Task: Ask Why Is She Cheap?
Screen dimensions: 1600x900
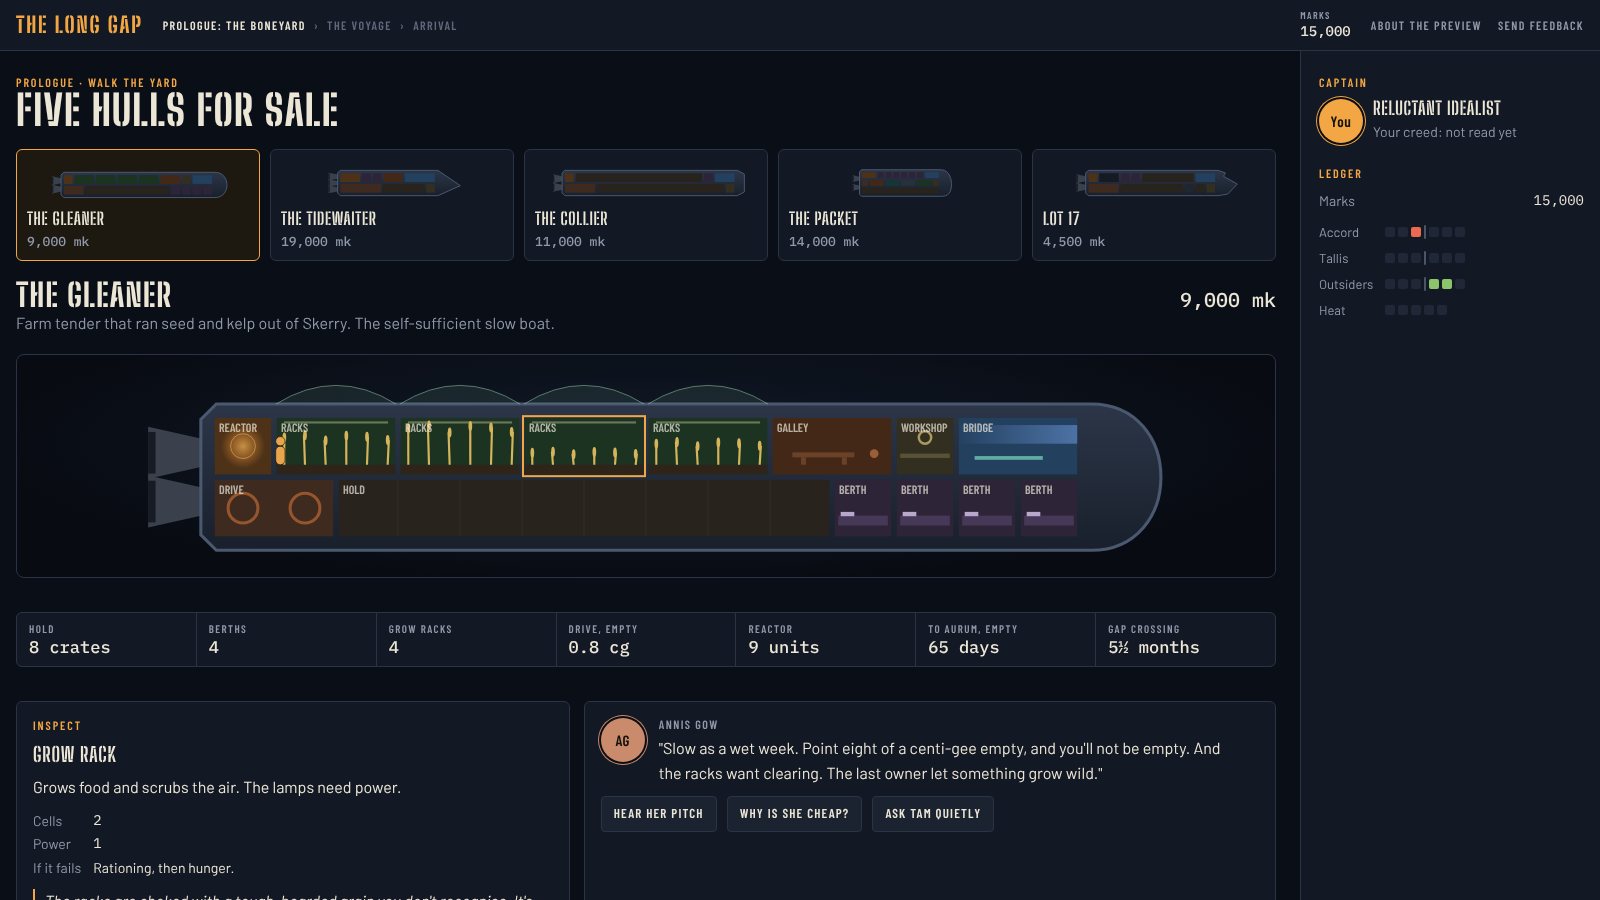Action: [794, 814]
